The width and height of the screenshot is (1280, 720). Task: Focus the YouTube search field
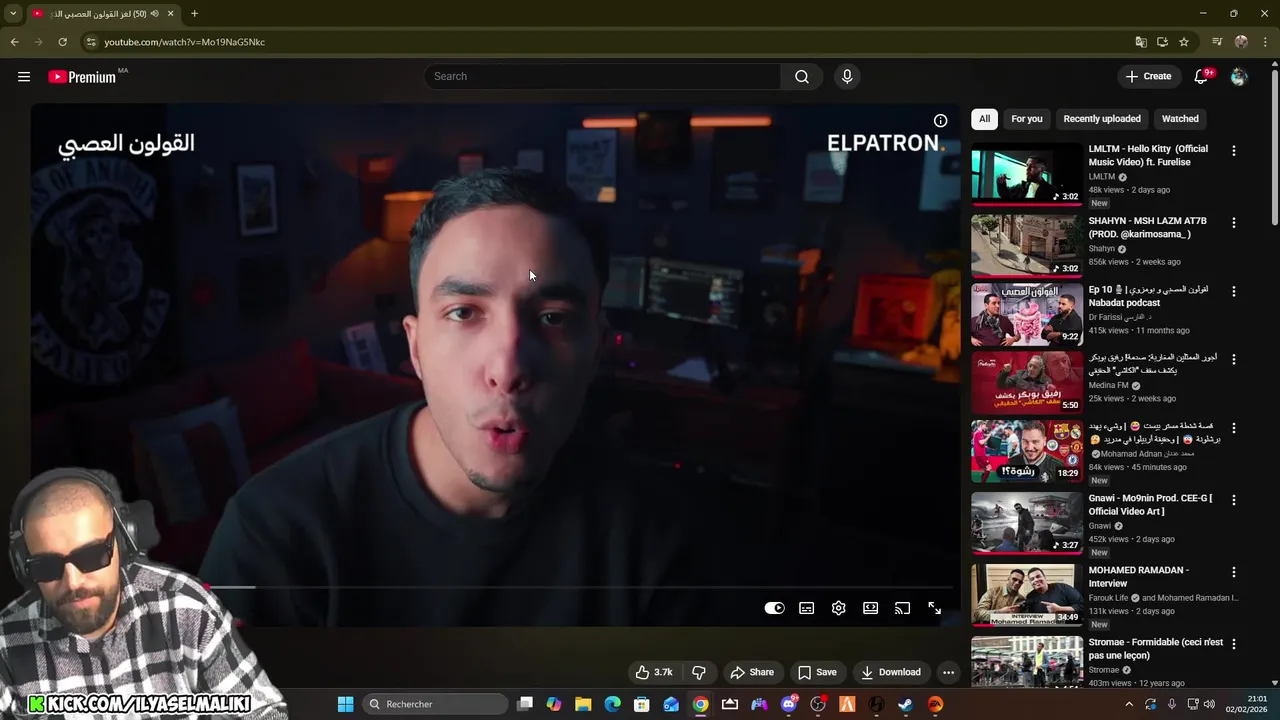[603, 77]
